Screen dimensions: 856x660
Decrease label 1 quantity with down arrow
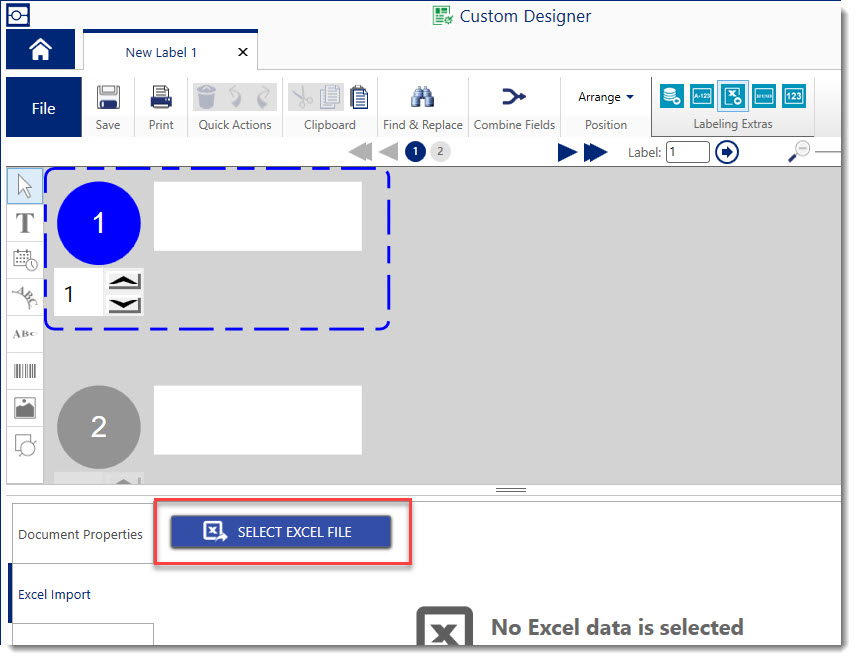point(124,304)
